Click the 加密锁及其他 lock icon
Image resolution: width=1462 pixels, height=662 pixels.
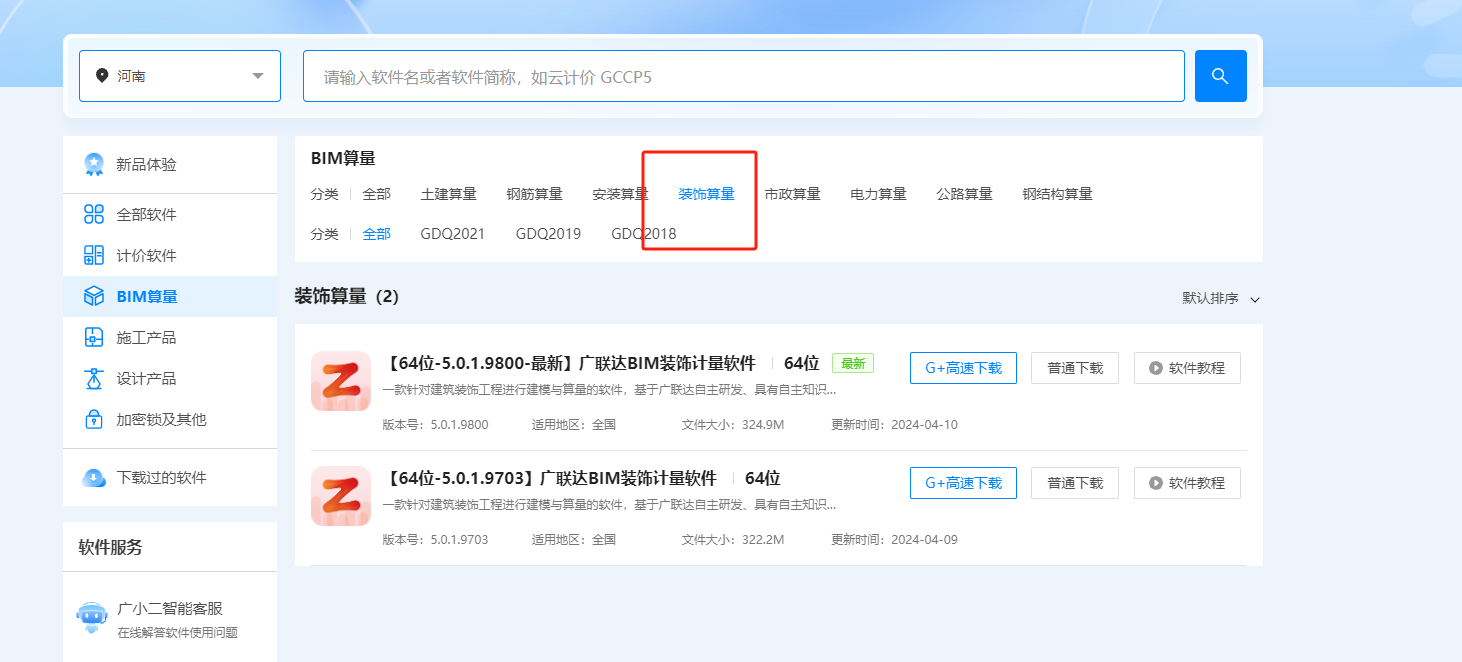pyautogui.click(x=94, y=419)
